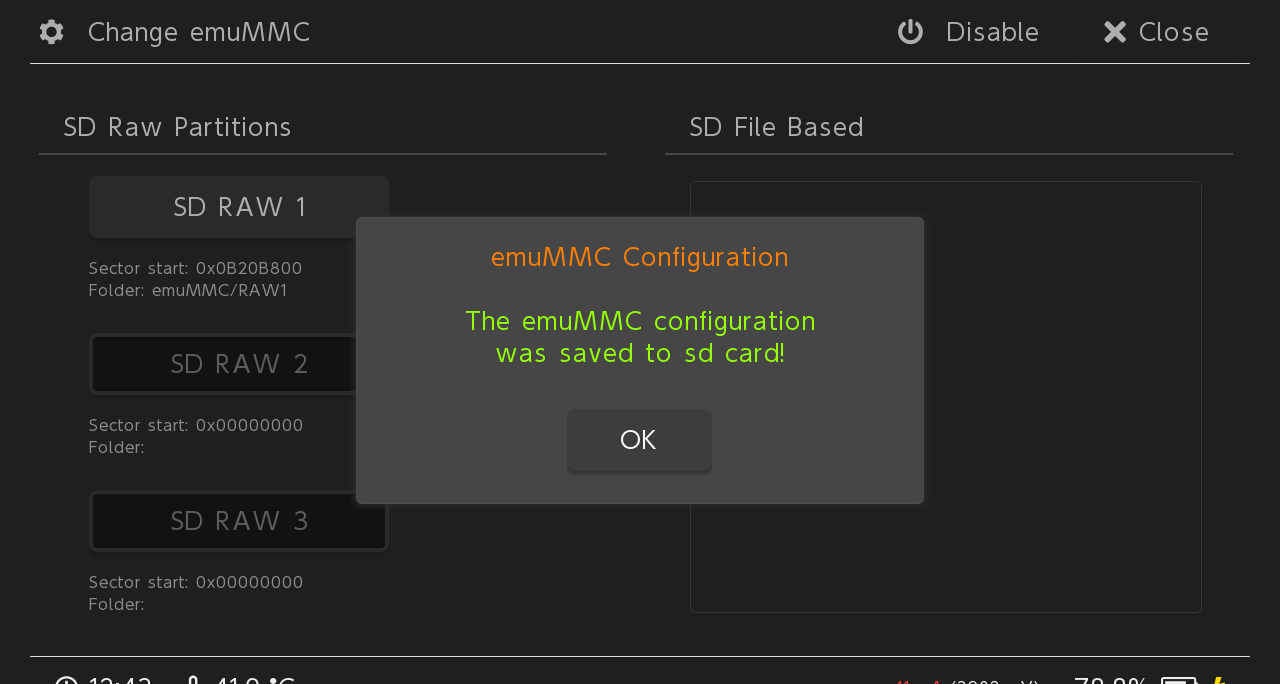1280x684 pixels.
Task: Click the emuMMC/RAW1 folder text
Action: pyautogui.click(x=220, y=291)
